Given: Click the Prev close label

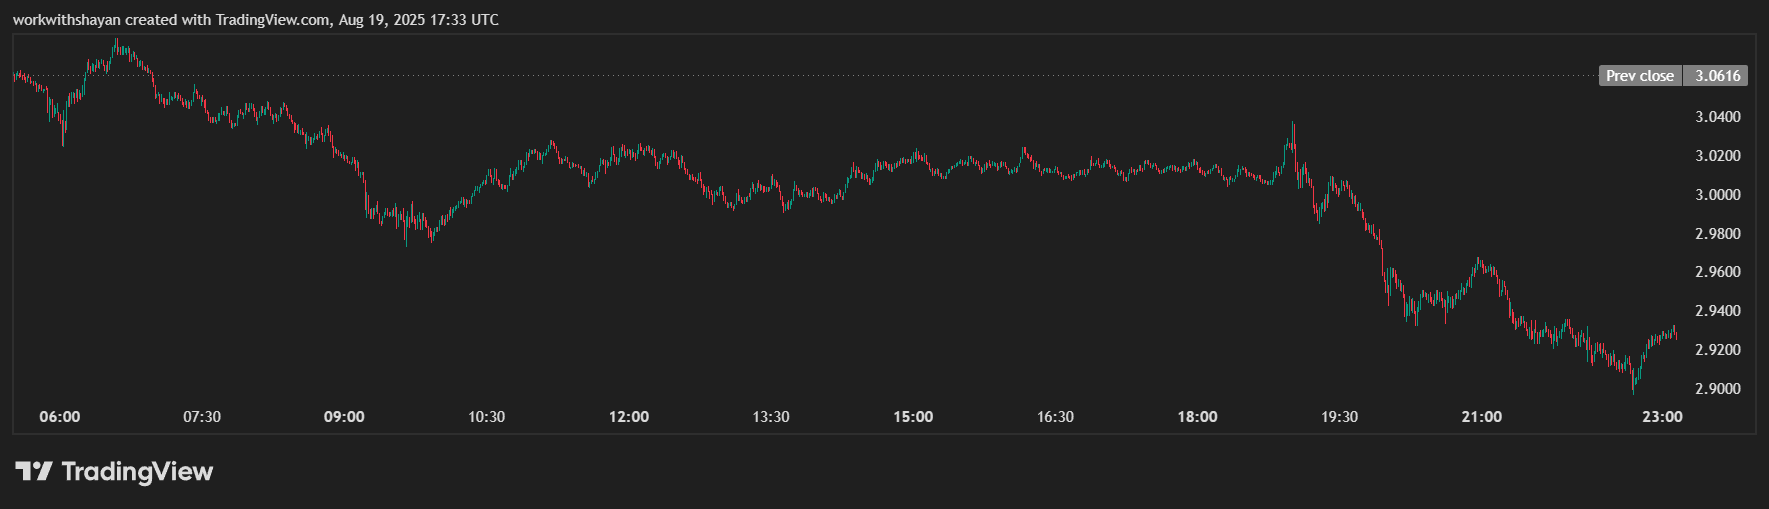Looking at the screenshot, I should (1640, 76).
